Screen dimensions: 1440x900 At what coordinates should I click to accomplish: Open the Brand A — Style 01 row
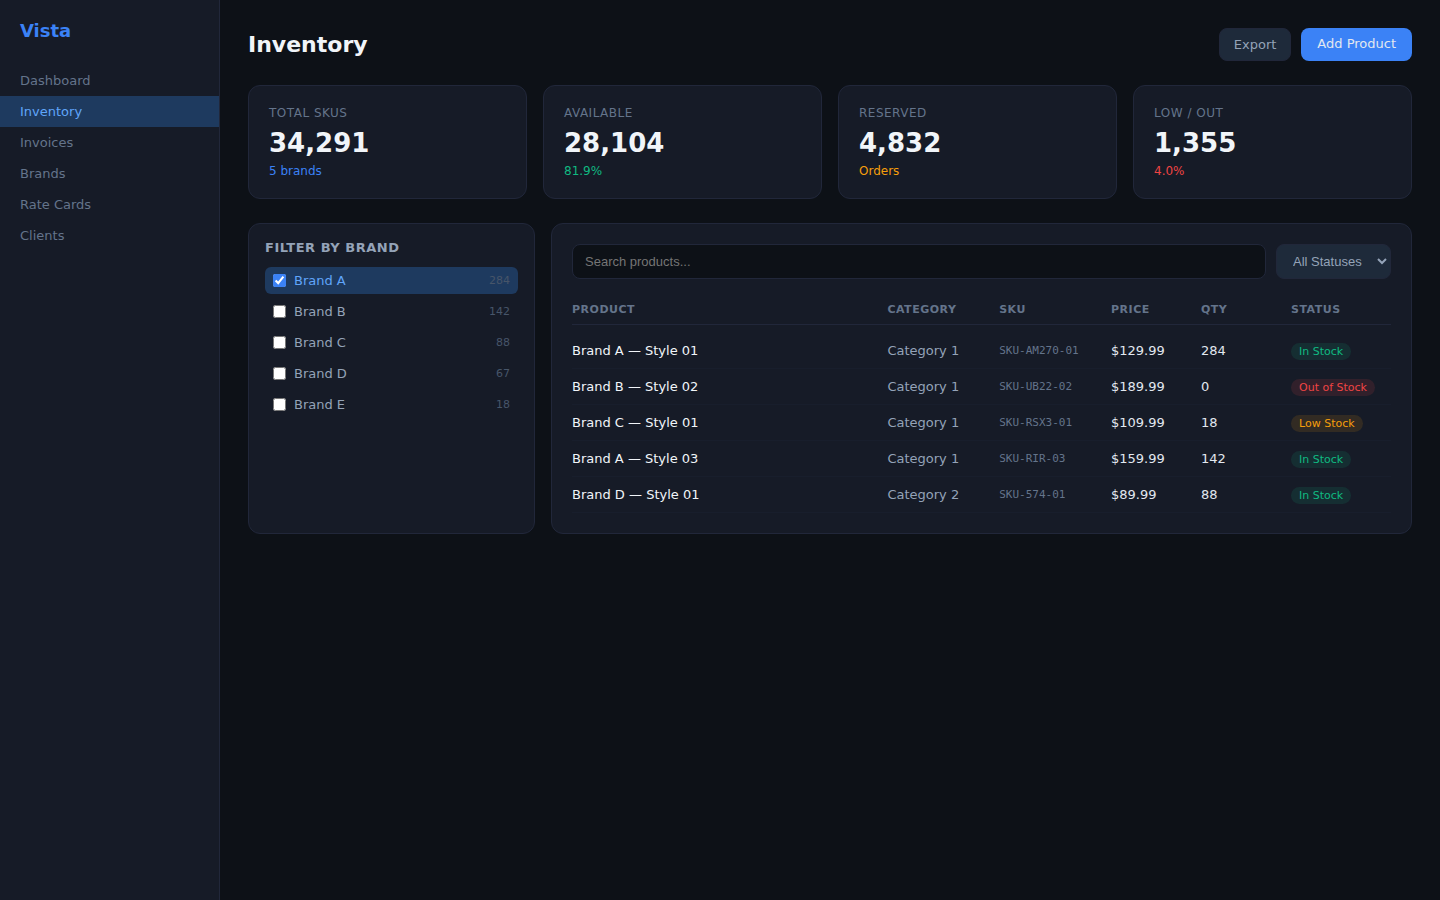(x=635, y=351)
